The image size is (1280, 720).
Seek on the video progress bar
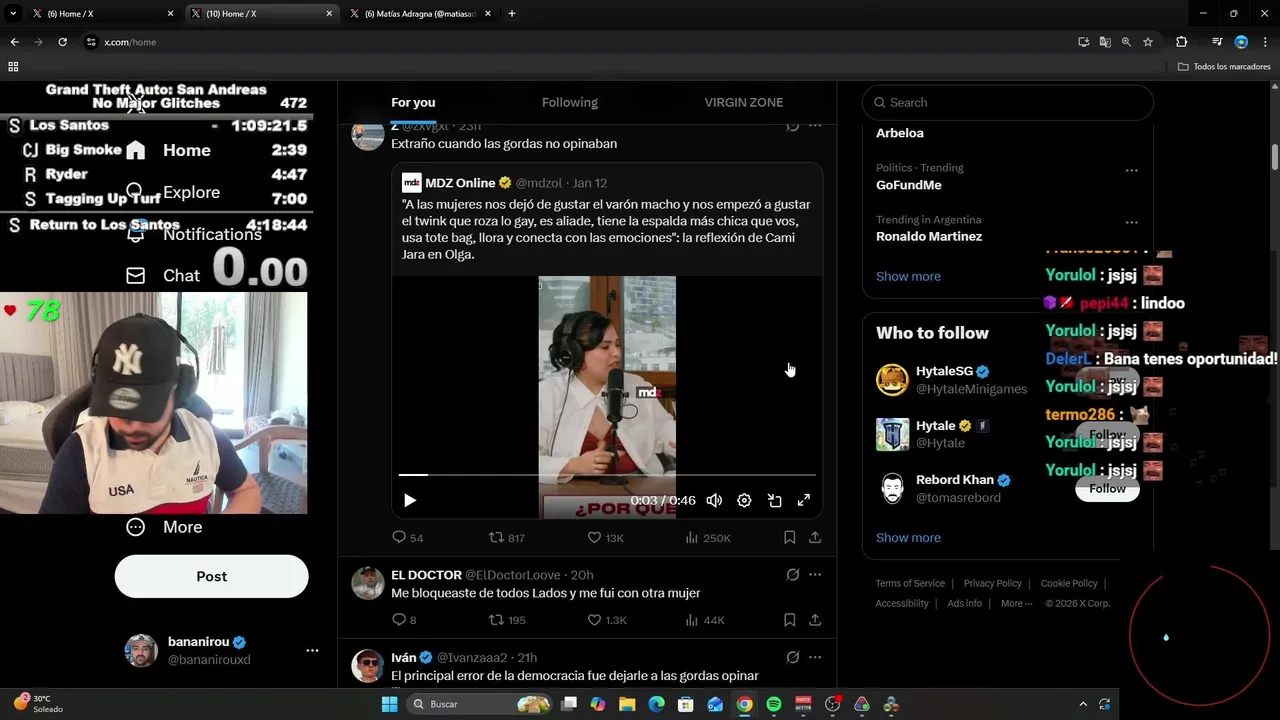click(x=607, y=475)
